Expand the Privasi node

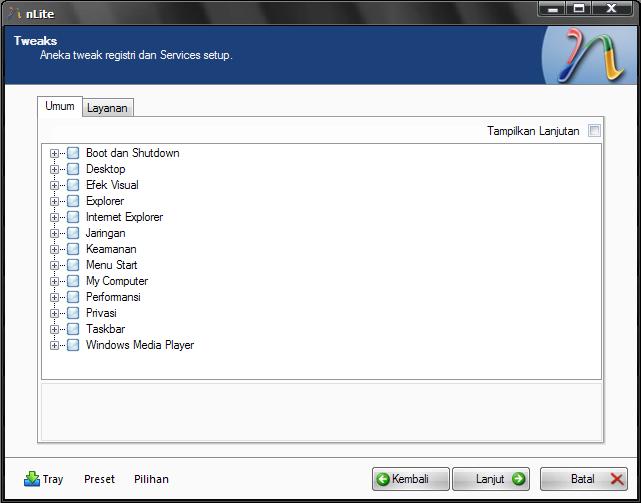pos(54,314)
